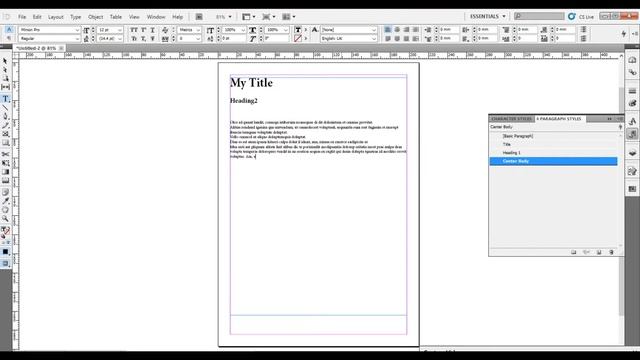Toggle Align Center paragraph alignment
Viewport: 640px width, 360px height.
coord(397,29)
